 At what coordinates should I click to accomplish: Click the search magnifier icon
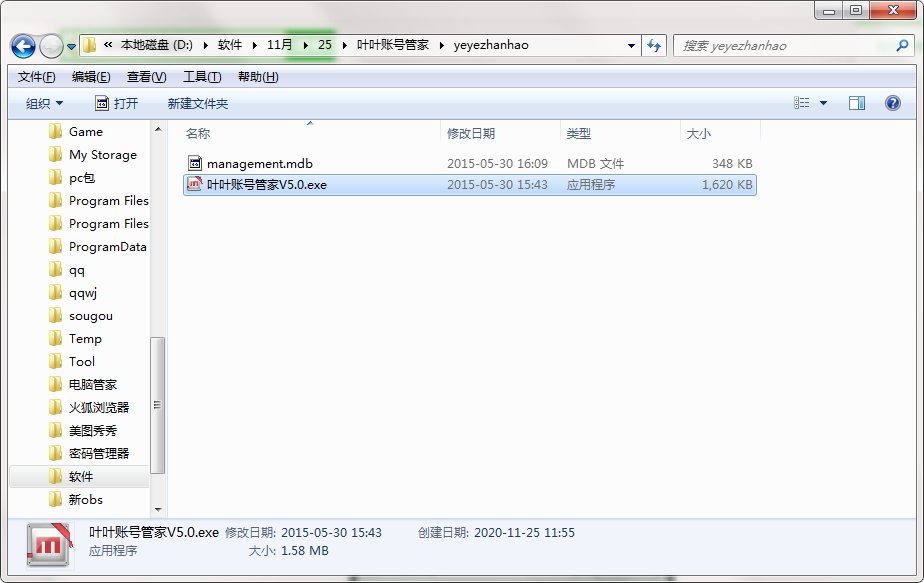pos(902,45)
